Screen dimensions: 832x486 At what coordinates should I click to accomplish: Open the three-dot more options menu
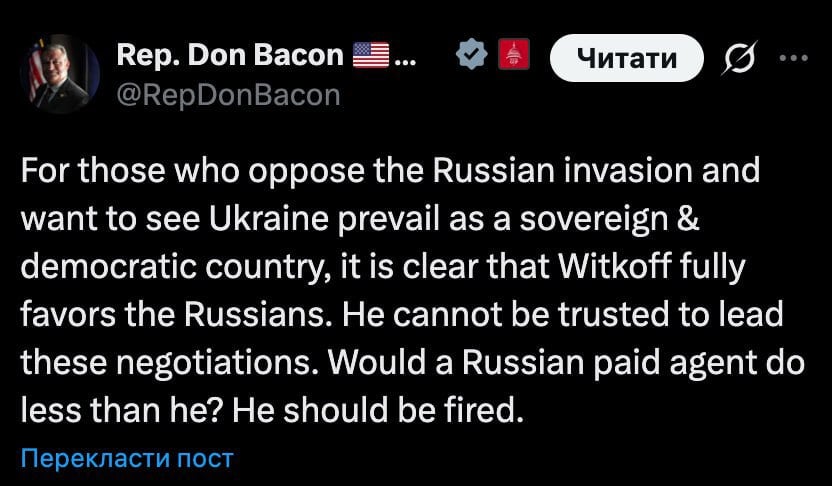tap(792, 58)
